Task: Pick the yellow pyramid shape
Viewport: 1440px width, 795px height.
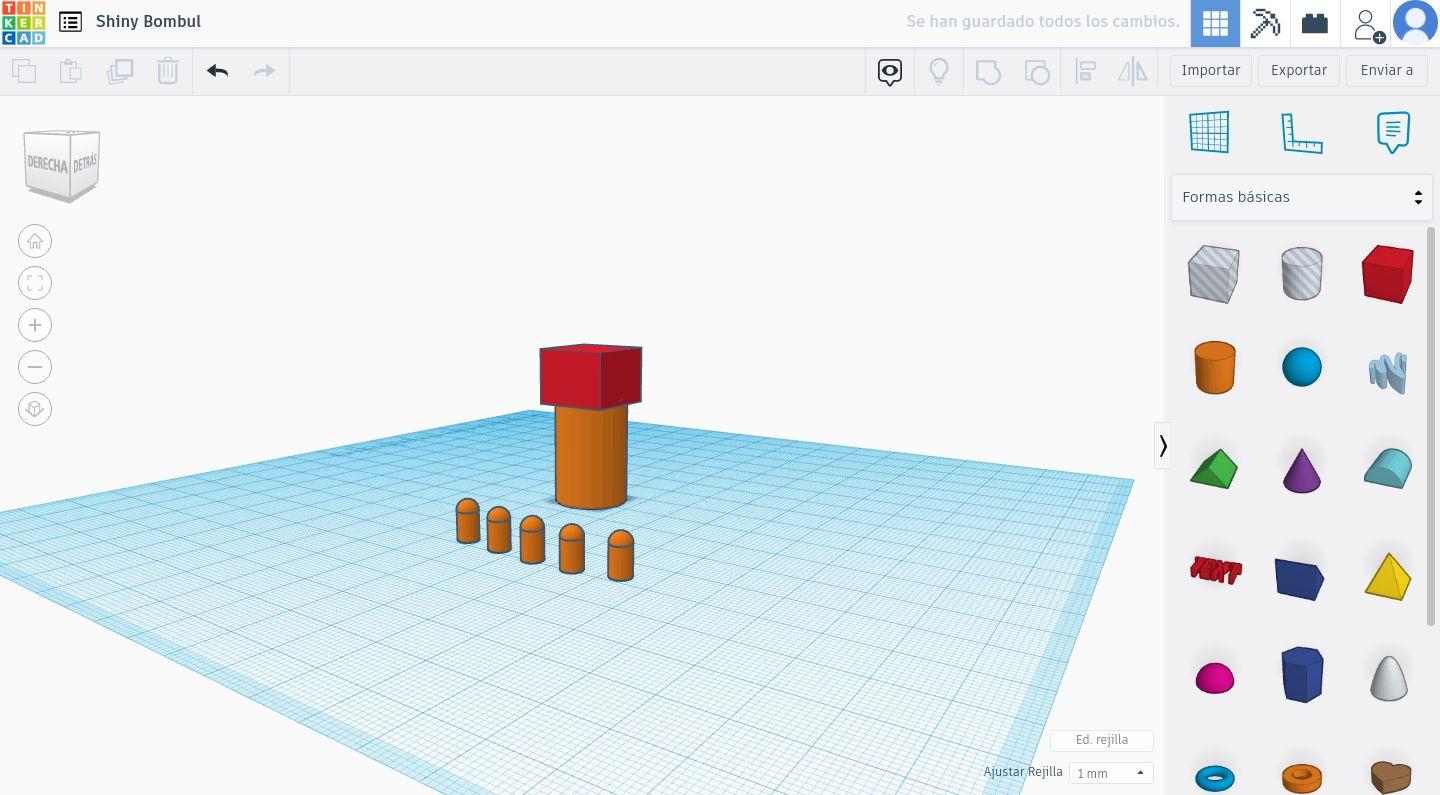Action: tap(1388, 576)
